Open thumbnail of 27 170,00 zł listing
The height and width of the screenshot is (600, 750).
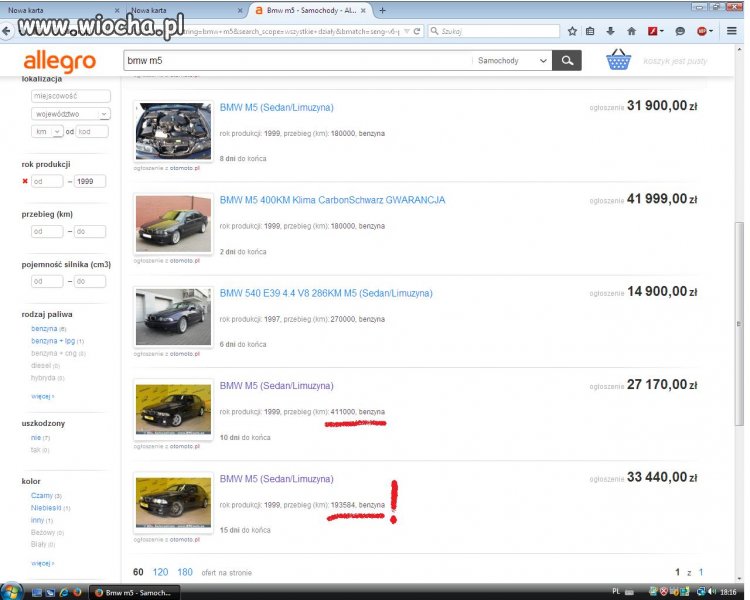coord(173,410)
